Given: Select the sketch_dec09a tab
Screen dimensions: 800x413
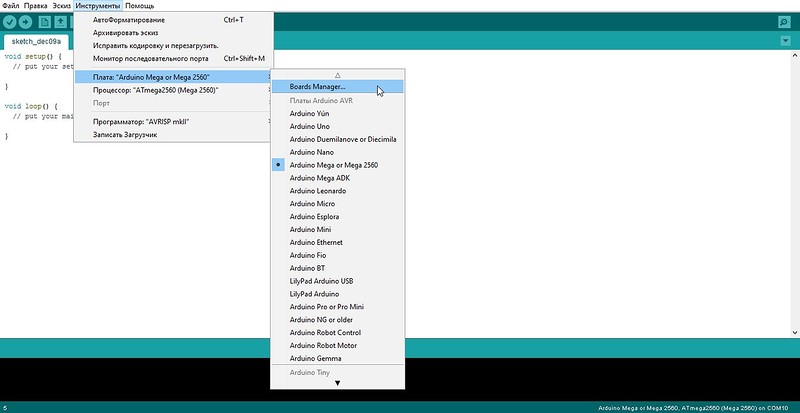Looking at the screenshot, I should pos(36,41).
